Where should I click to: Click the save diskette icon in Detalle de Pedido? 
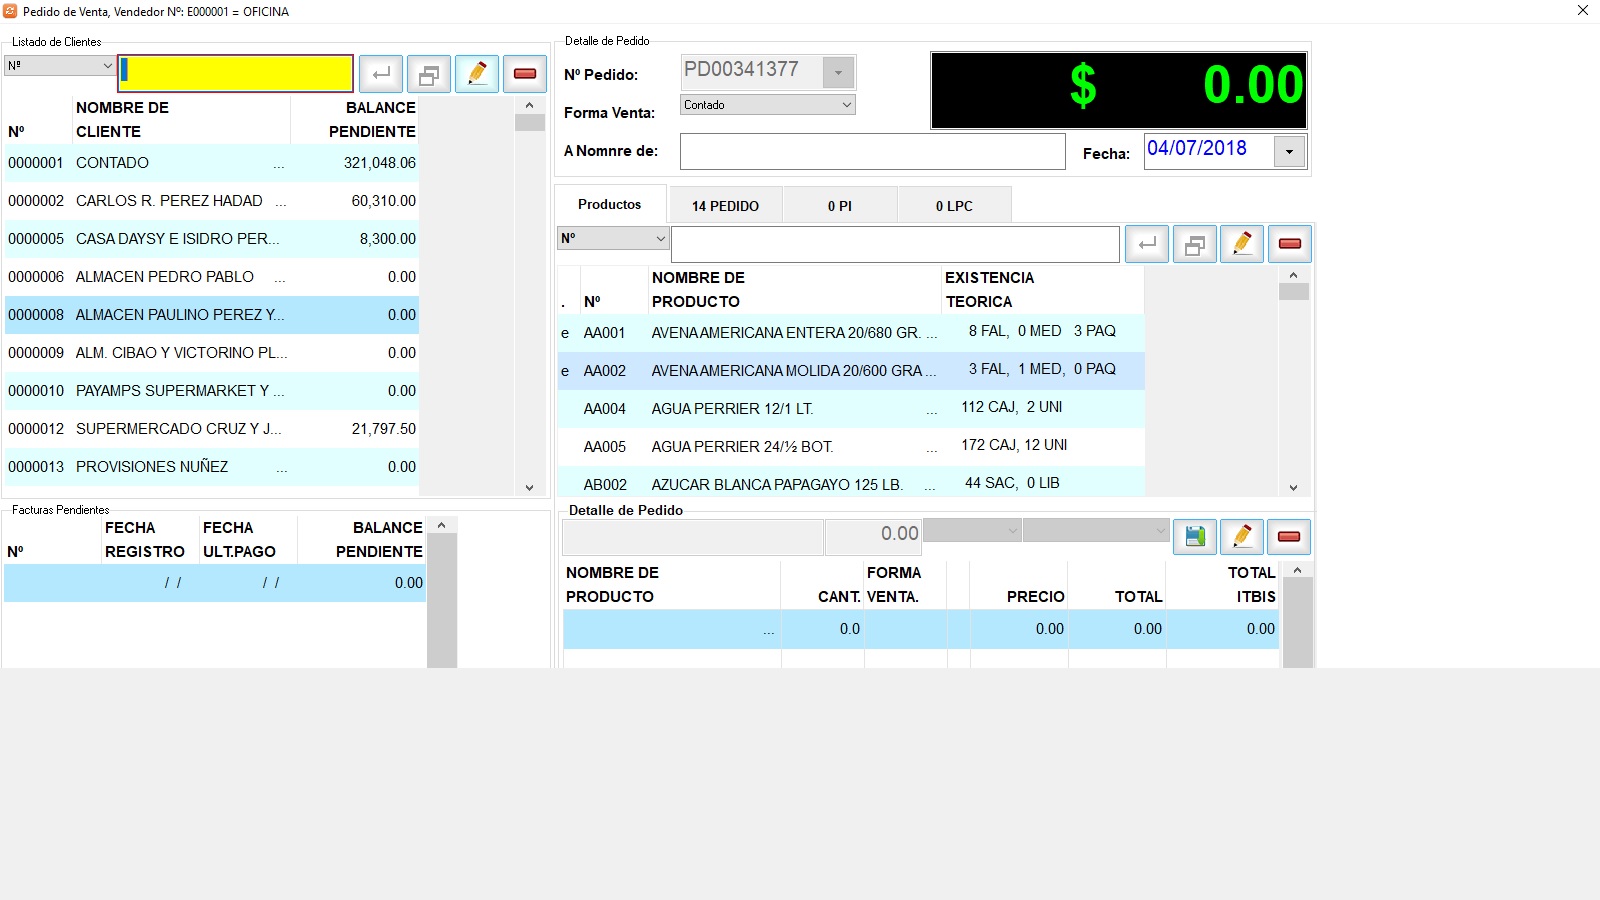[x=1195, y=537]
